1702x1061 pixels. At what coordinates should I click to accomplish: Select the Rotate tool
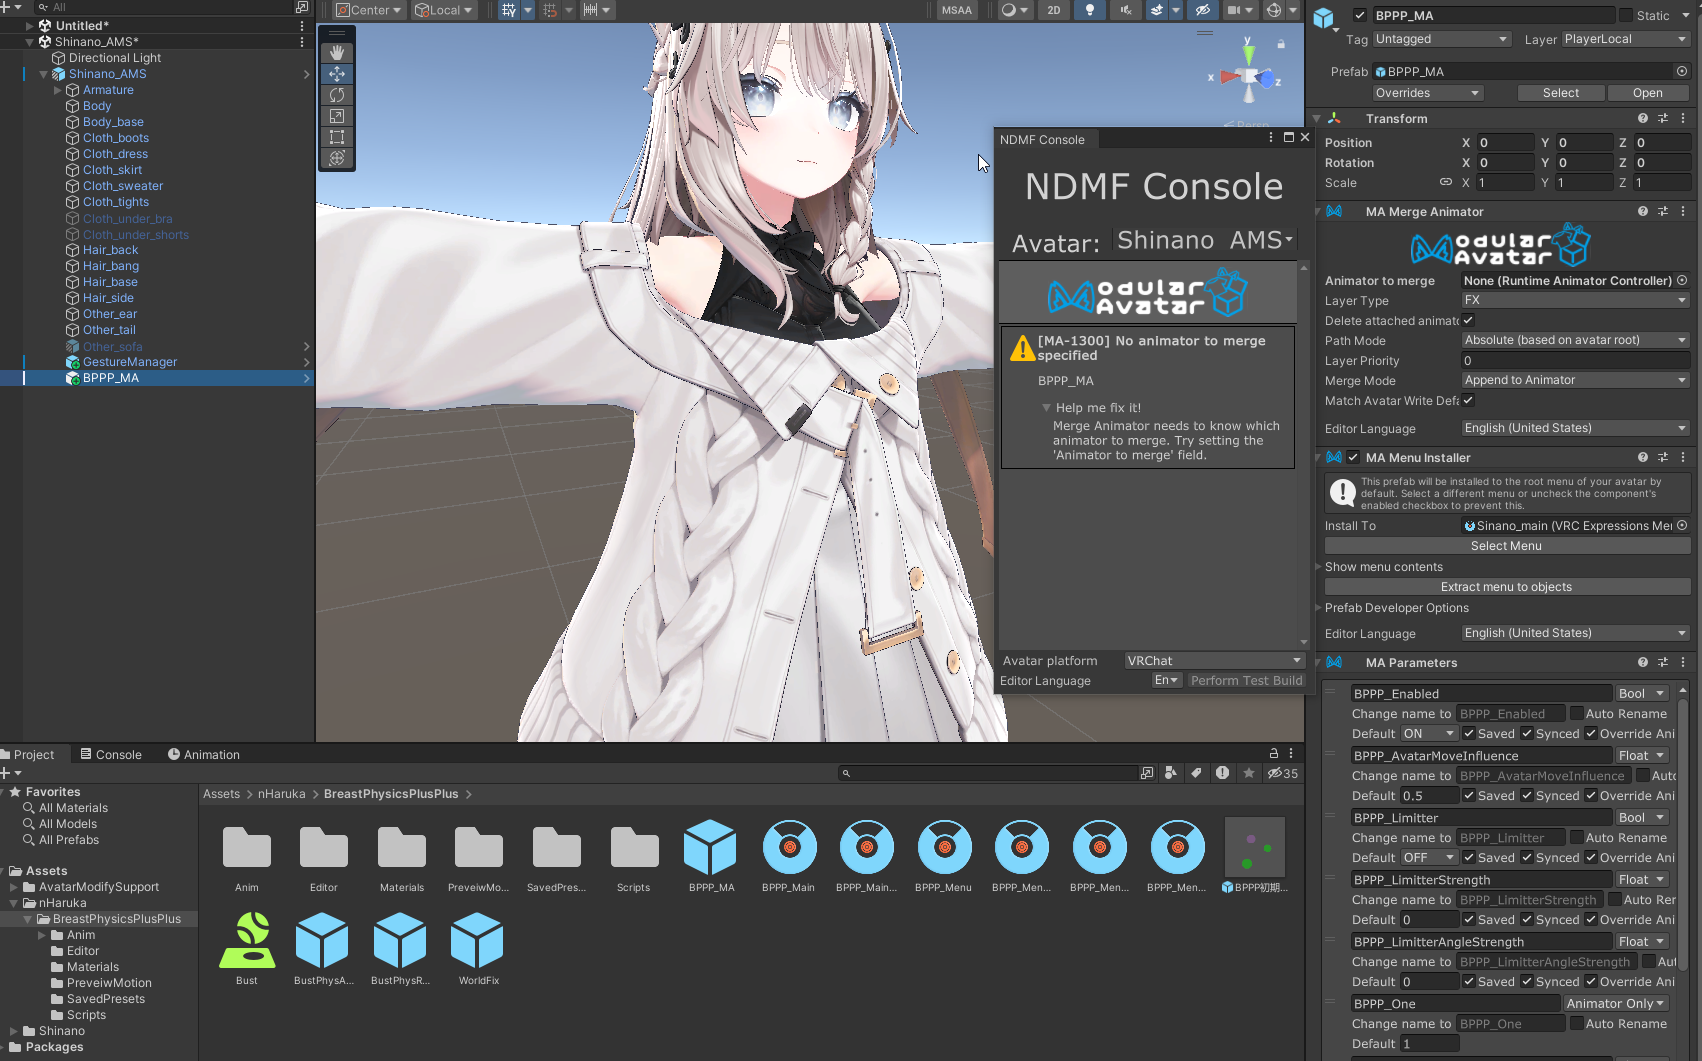pos(337,95)
